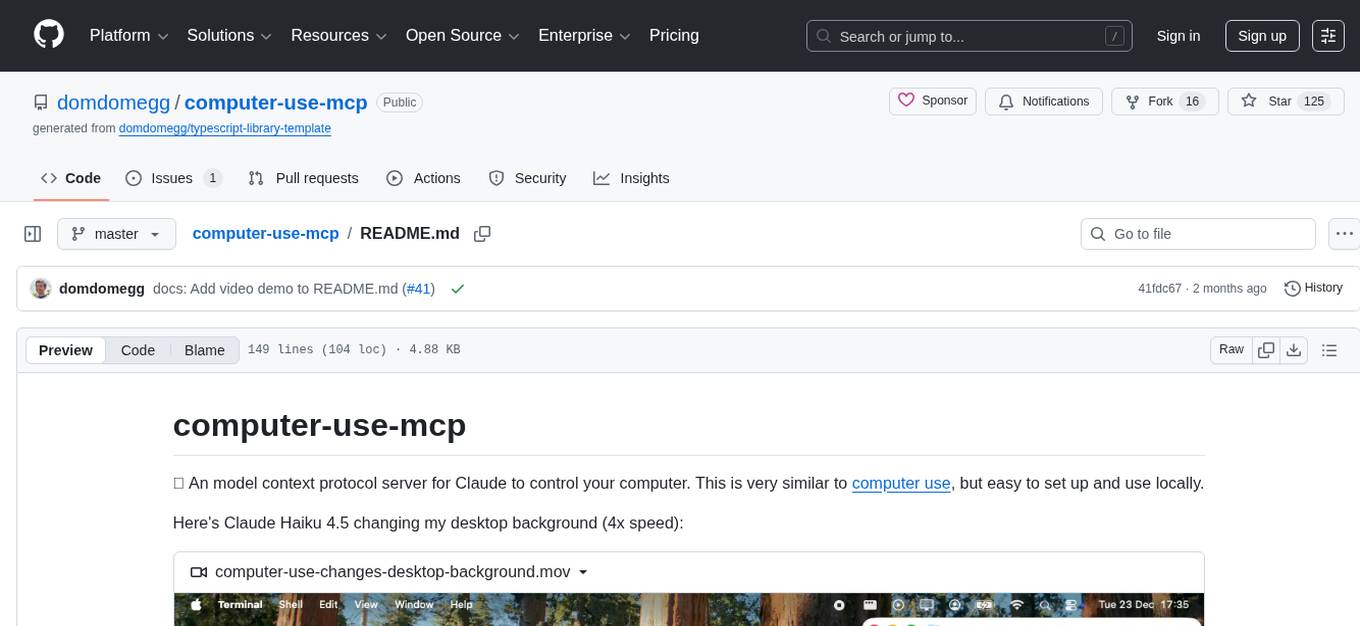This screenshot has width=1360, height=626.
Task: Enable notifications for this repository
Action: point(1043,101)
